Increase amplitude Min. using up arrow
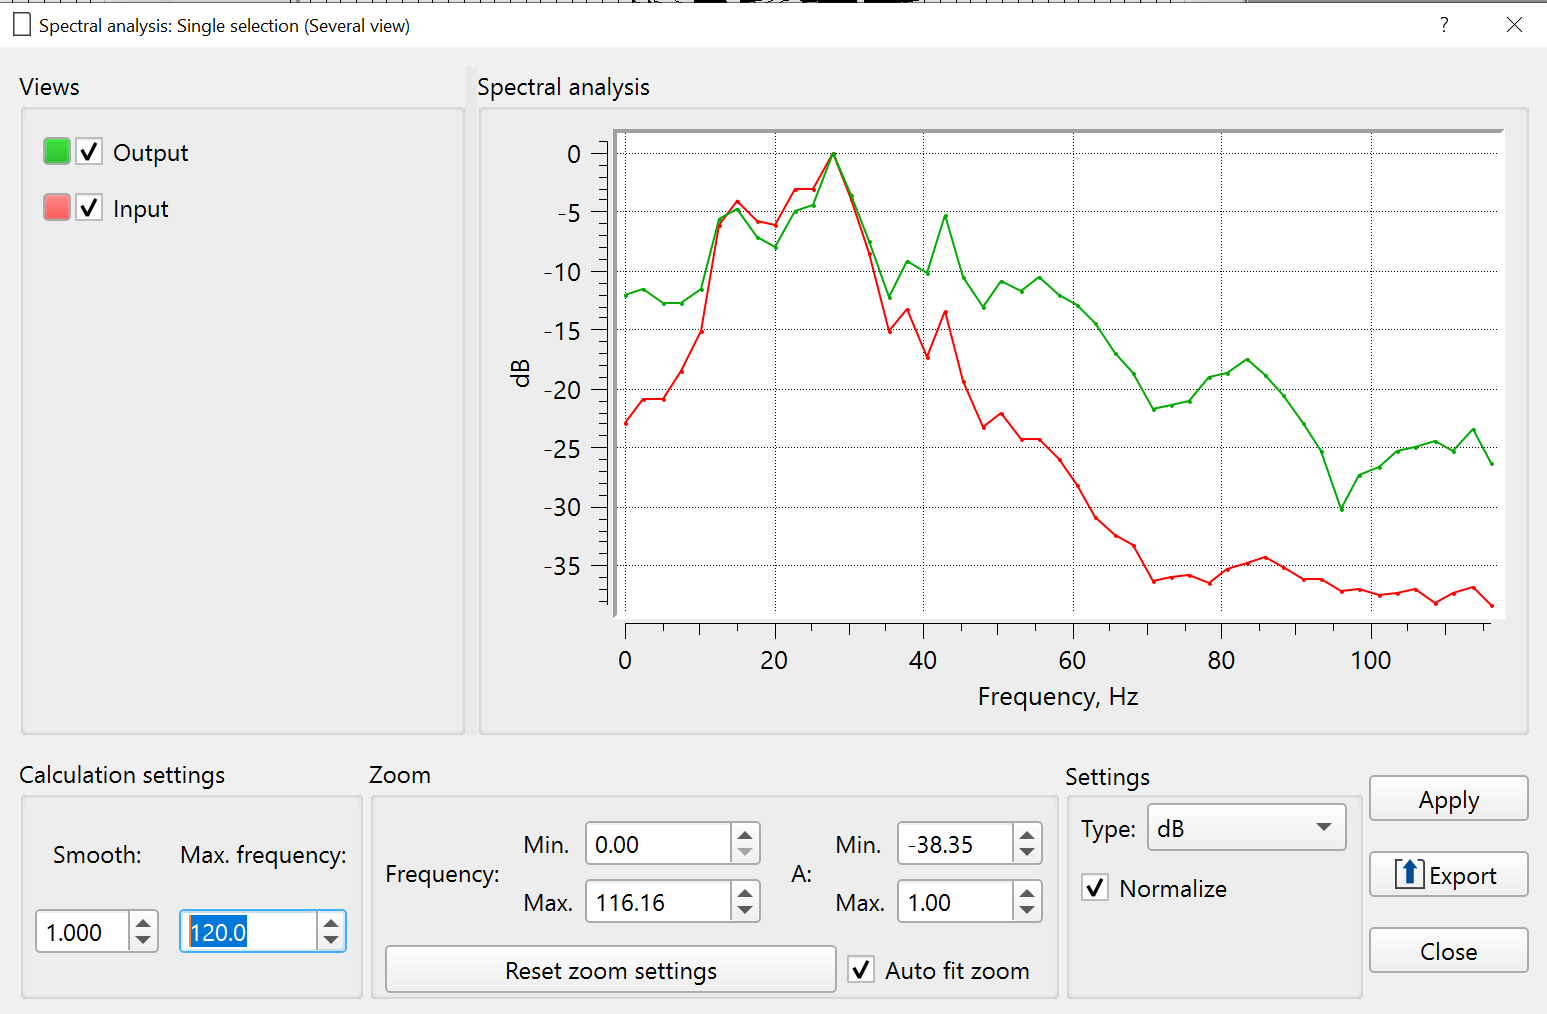 coord(1027,835)
